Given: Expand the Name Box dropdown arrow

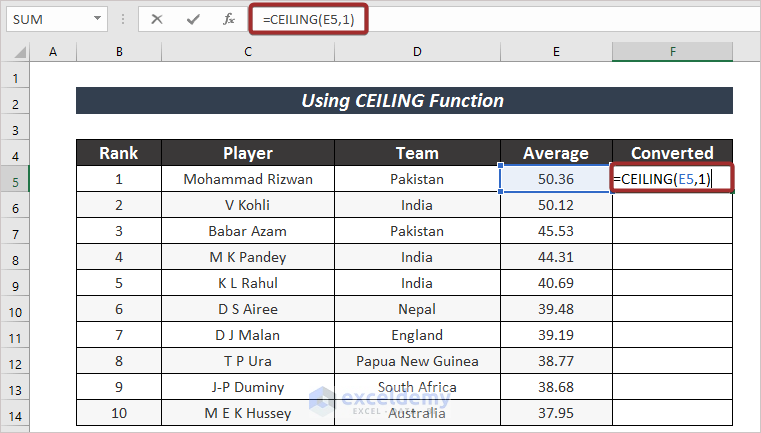Looking at the screenshot, I should (x=97, y=19).
